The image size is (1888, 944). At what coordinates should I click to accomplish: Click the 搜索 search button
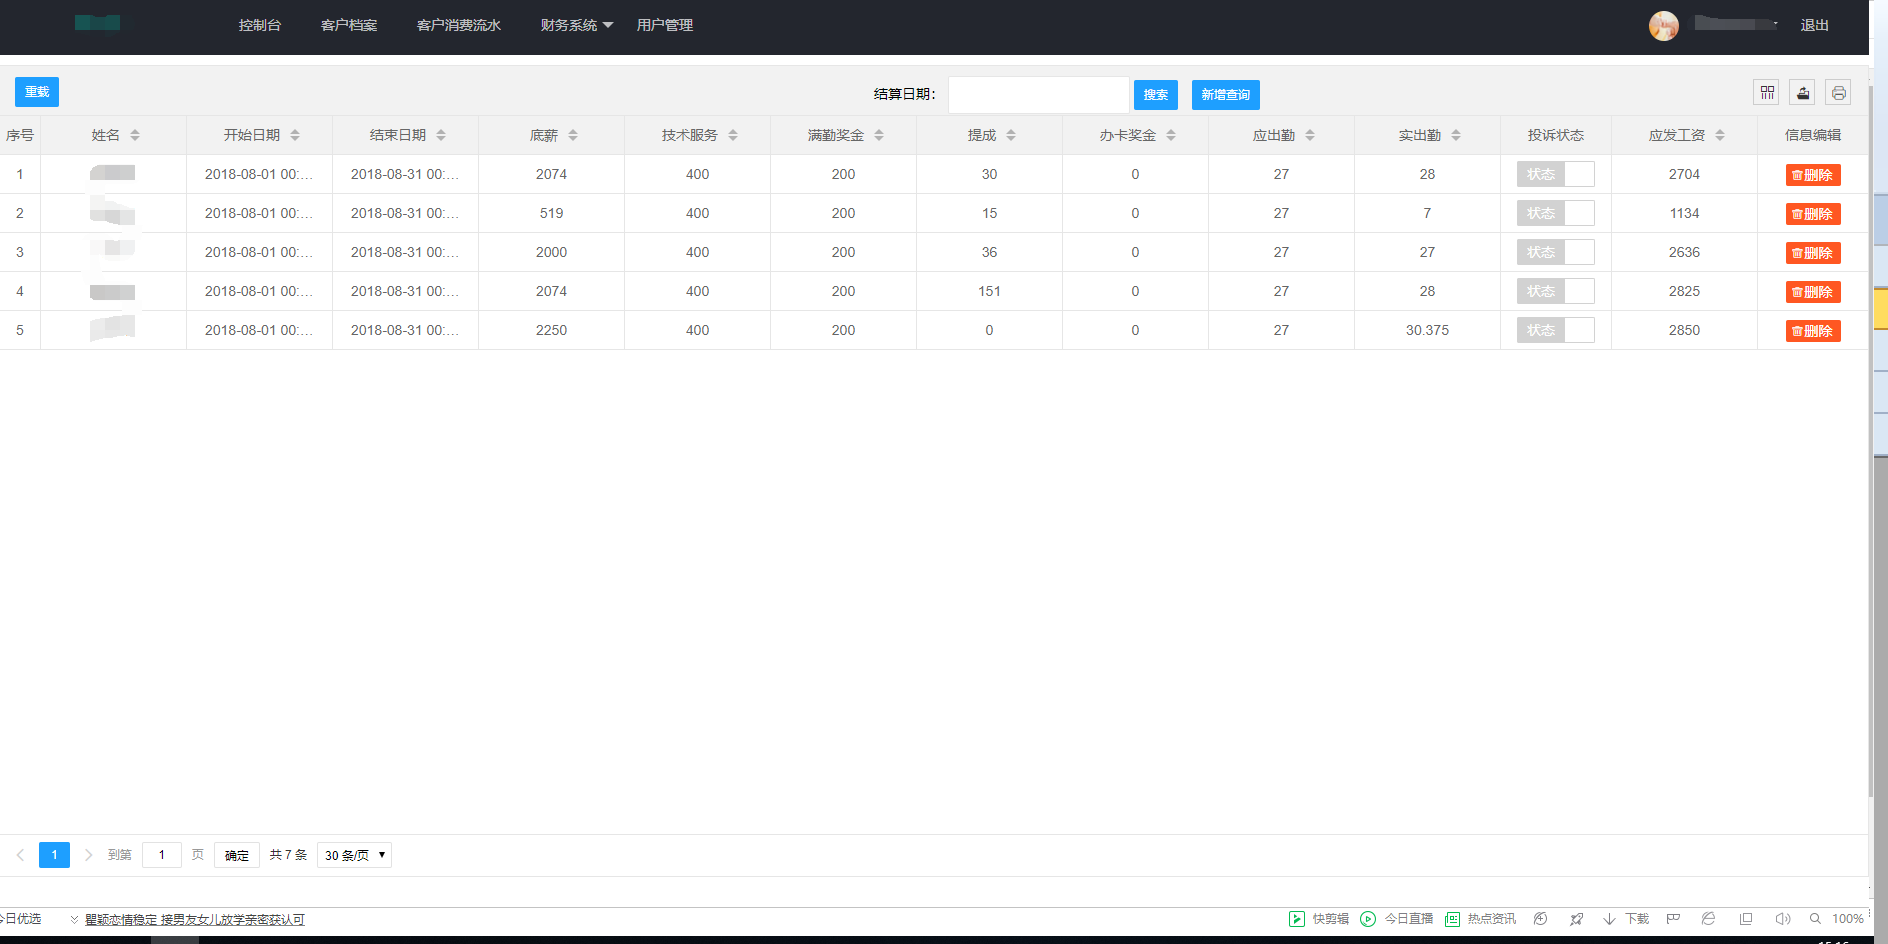1156,95
